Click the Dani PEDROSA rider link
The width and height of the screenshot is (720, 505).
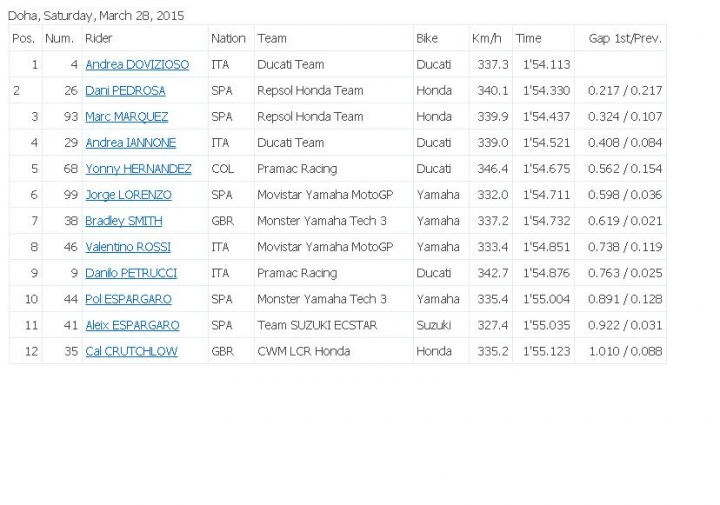pos(123,91)
